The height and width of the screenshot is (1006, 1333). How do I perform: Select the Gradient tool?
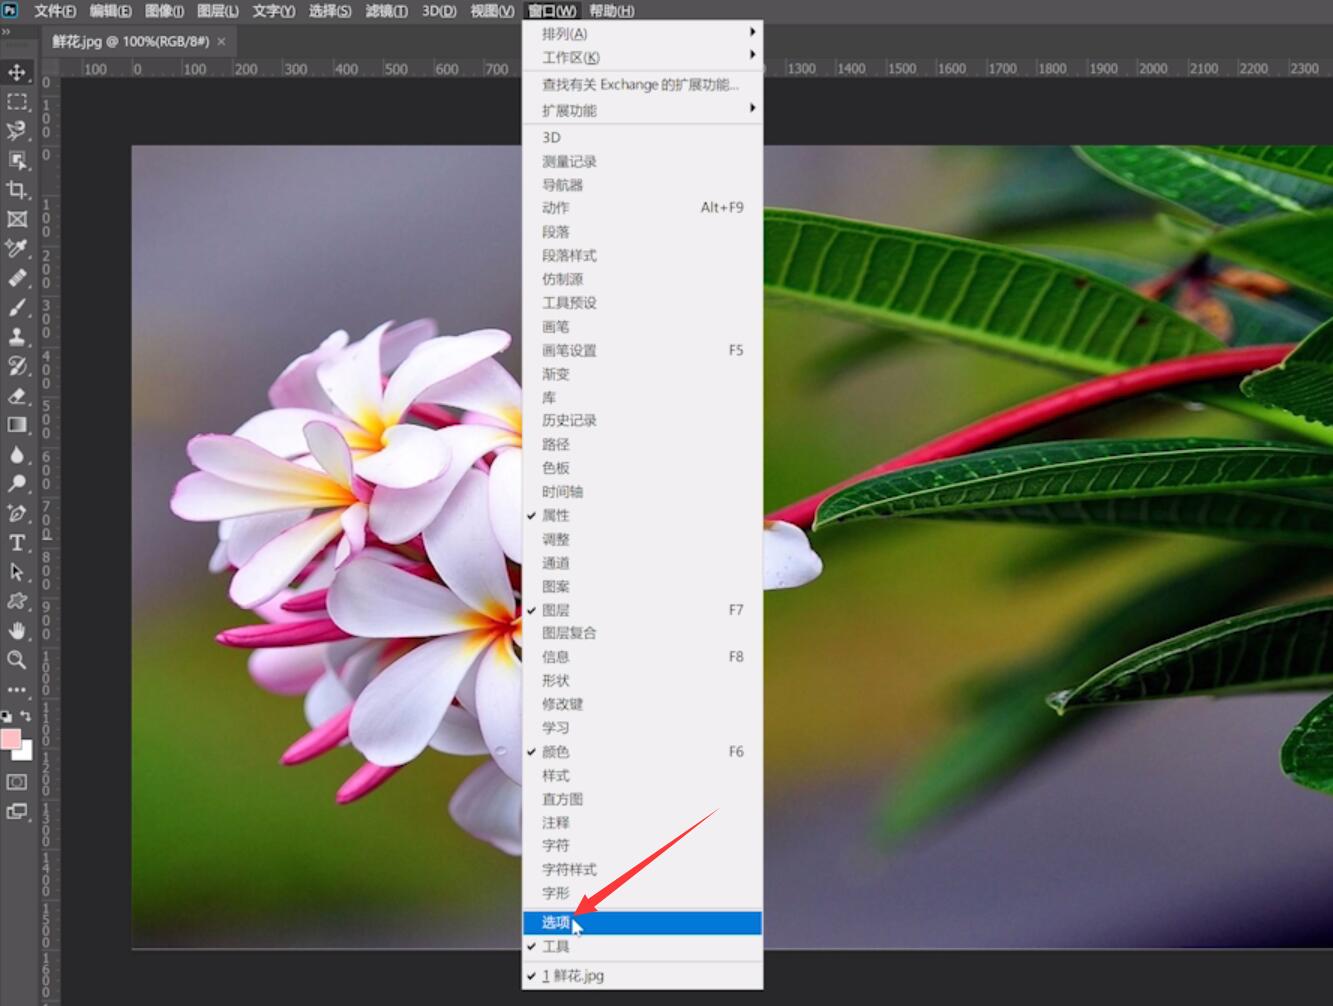coord(17,425)
